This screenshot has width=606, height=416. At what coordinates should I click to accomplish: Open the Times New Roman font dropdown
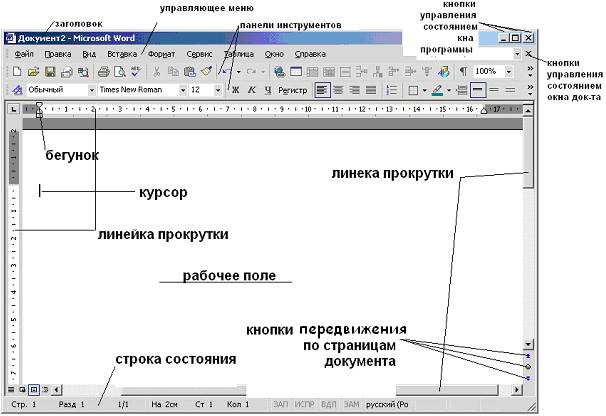tap(183, 90)
